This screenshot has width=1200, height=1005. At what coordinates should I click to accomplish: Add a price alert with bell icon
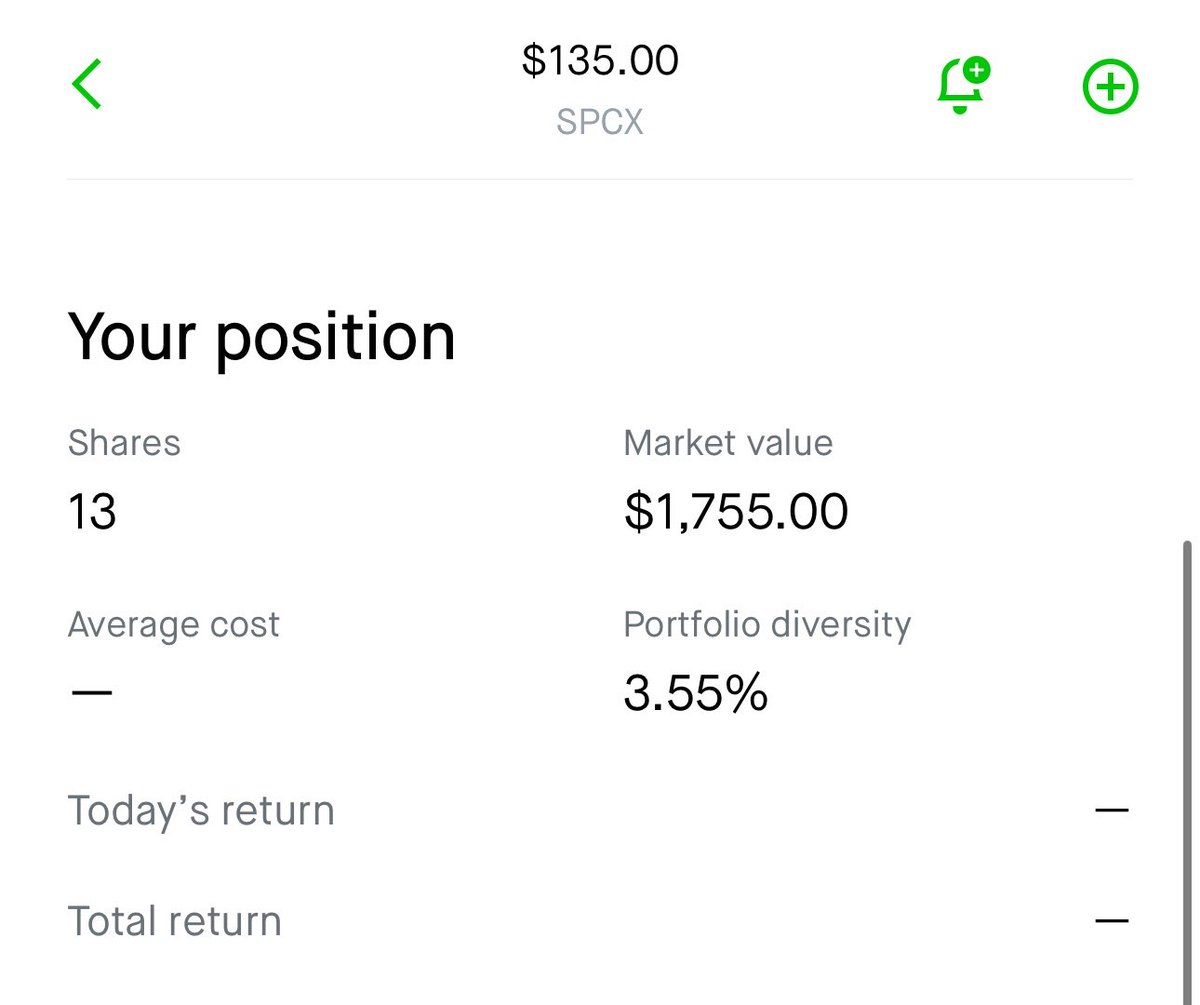[962, 86]
